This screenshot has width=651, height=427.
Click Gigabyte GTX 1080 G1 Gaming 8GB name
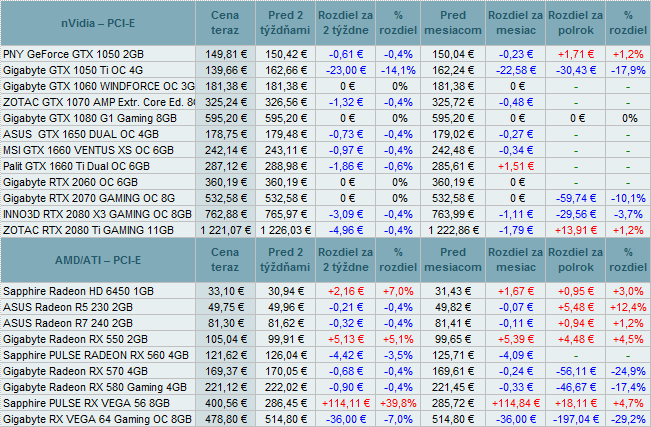pyautogui.click(x=90, y=118)
